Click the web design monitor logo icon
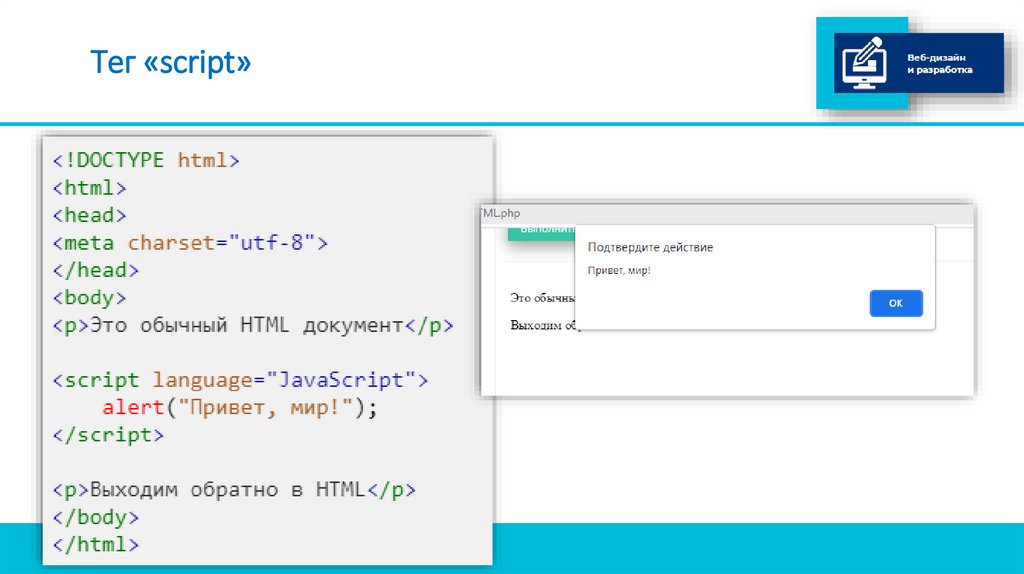The height and width of the screenshot is (574, 1024). pos(864,63)
